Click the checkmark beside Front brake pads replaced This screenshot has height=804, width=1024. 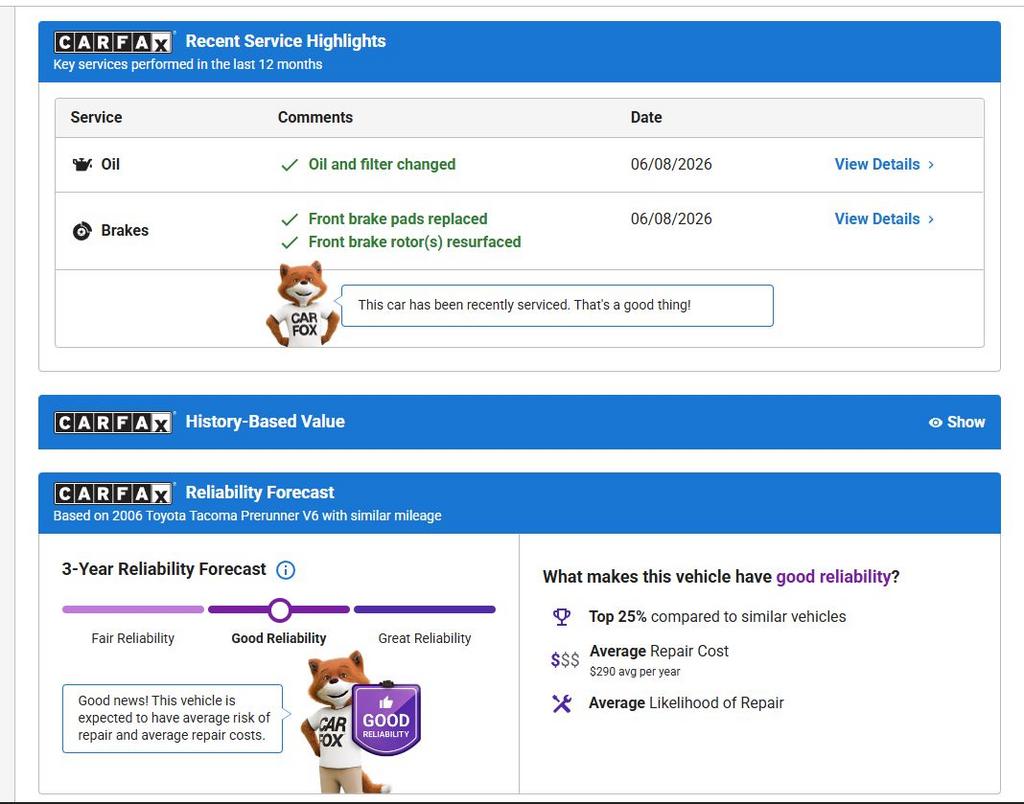(x=289, y=219)
